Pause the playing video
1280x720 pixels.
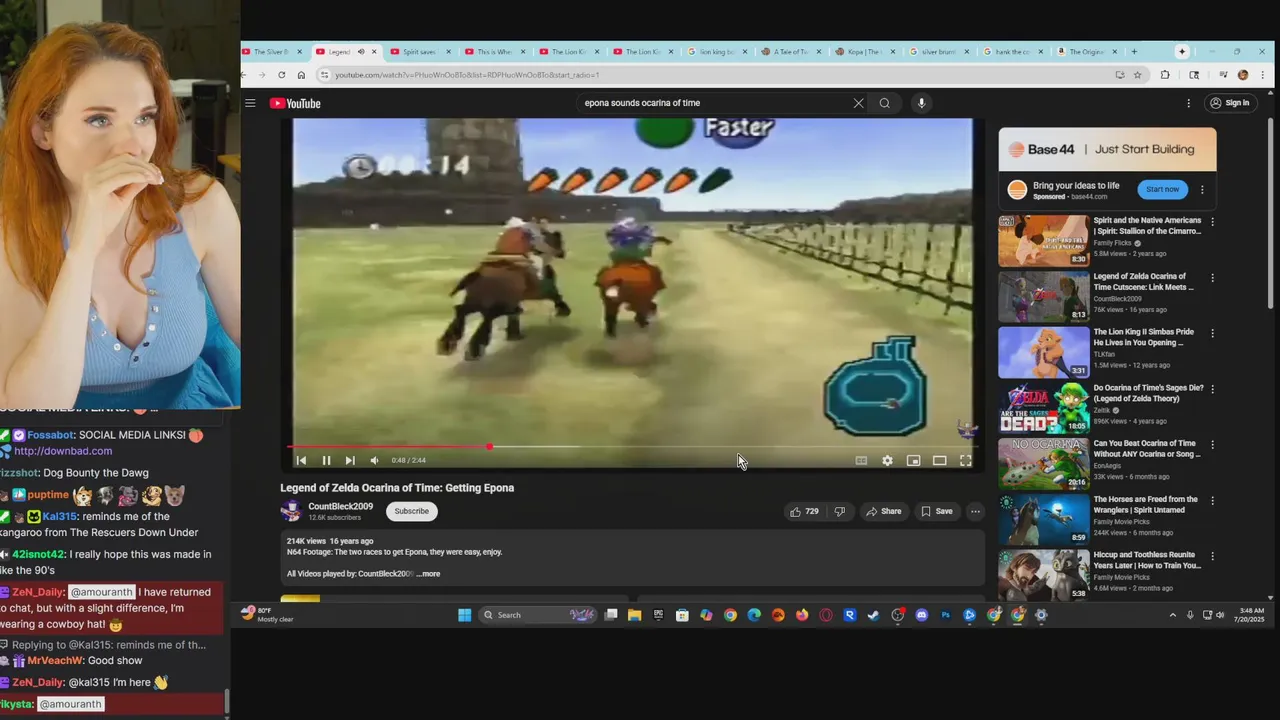point(326,460)
